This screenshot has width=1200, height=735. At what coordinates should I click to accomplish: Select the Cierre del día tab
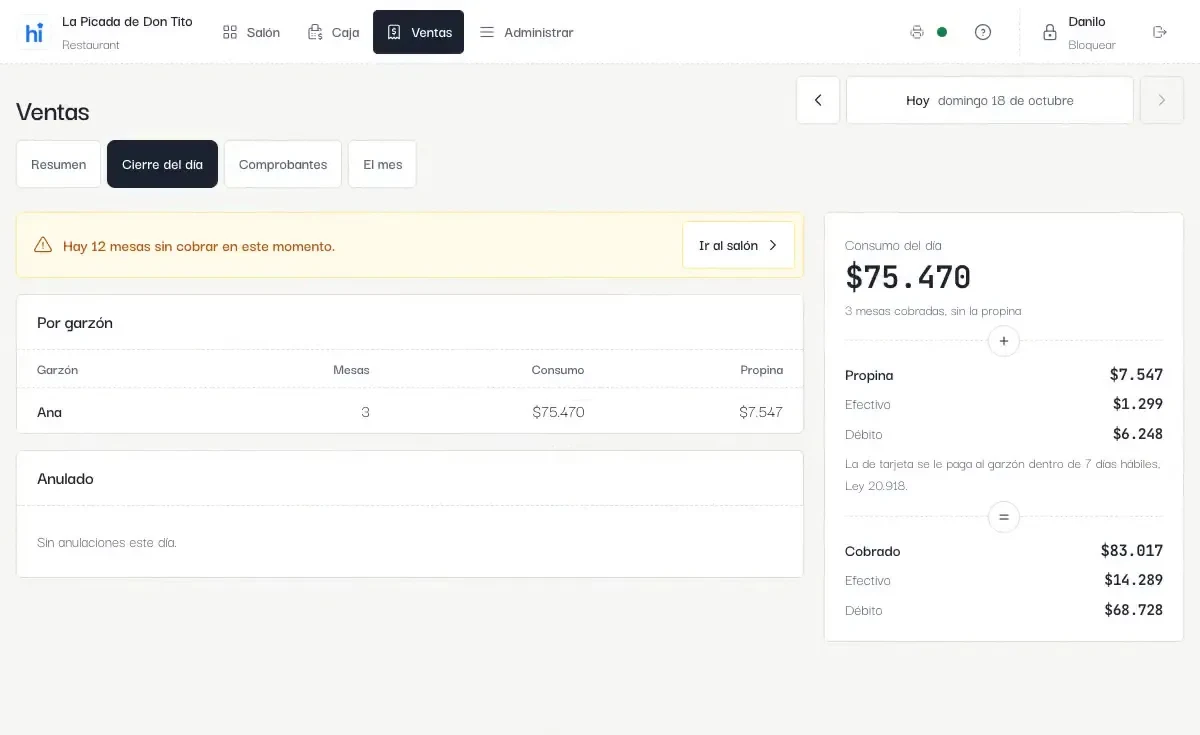tap(162, 164)
